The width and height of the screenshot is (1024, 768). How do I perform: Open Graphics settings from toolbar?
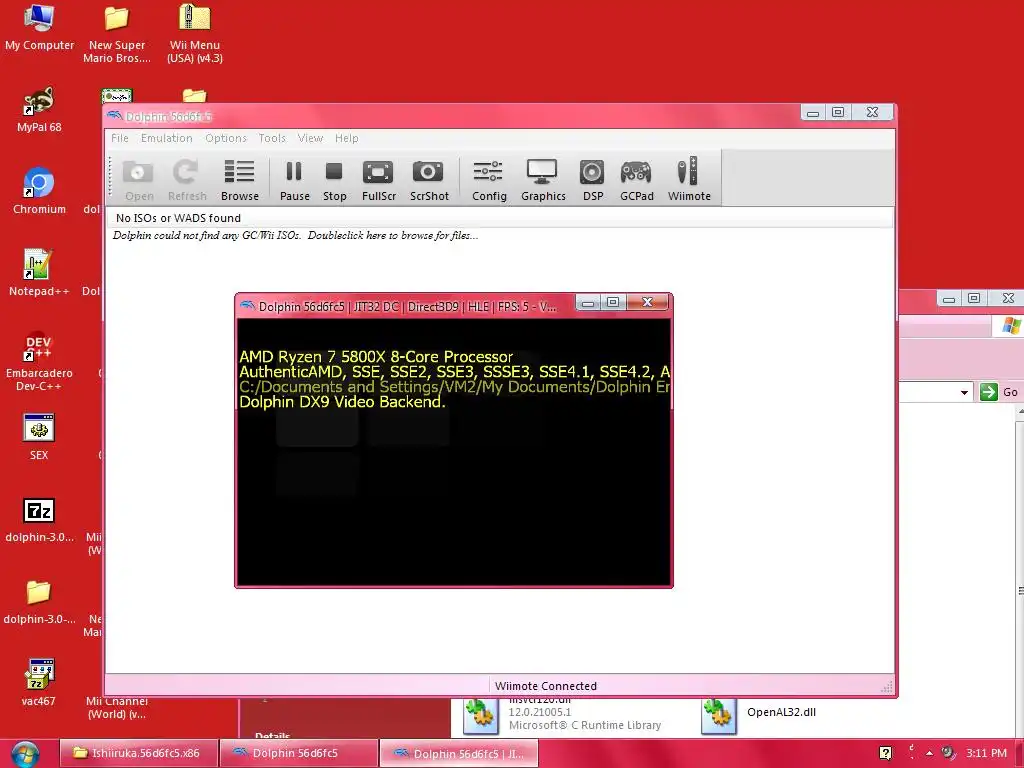(543, 180)
